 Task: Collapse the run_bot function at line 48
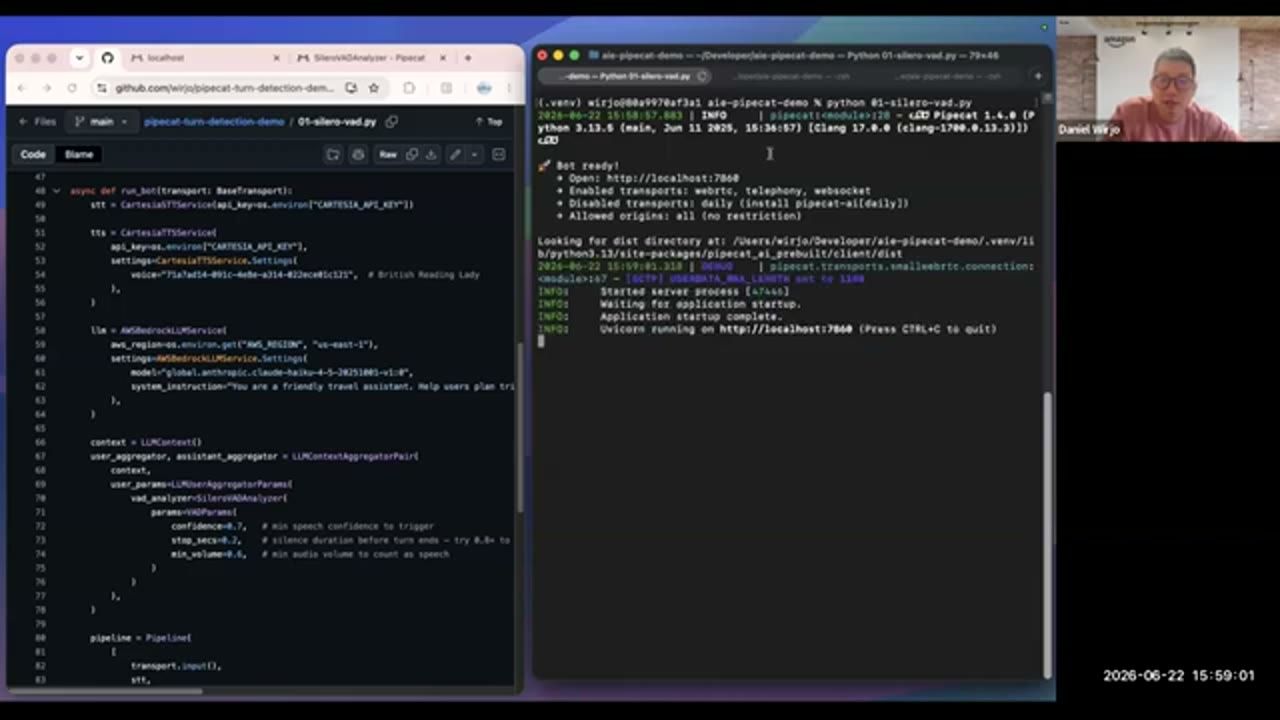tap(56, 190)
